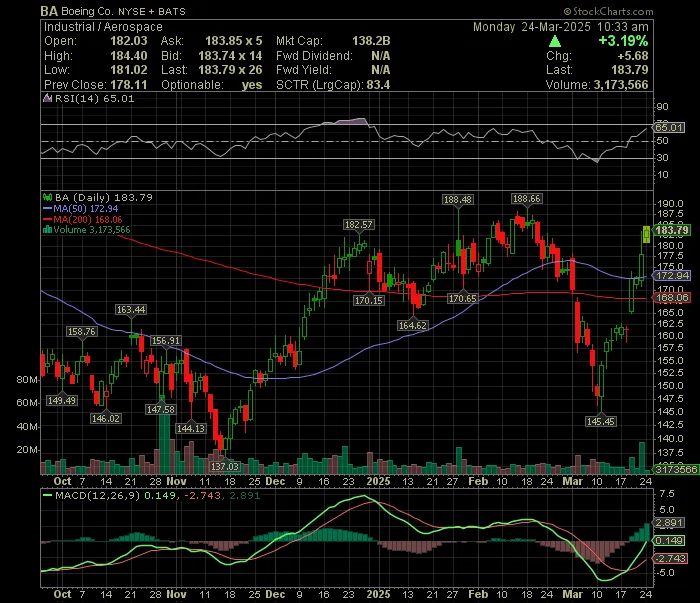
Task: Click the 158.76 peak price label
Action: coord(81,331)
